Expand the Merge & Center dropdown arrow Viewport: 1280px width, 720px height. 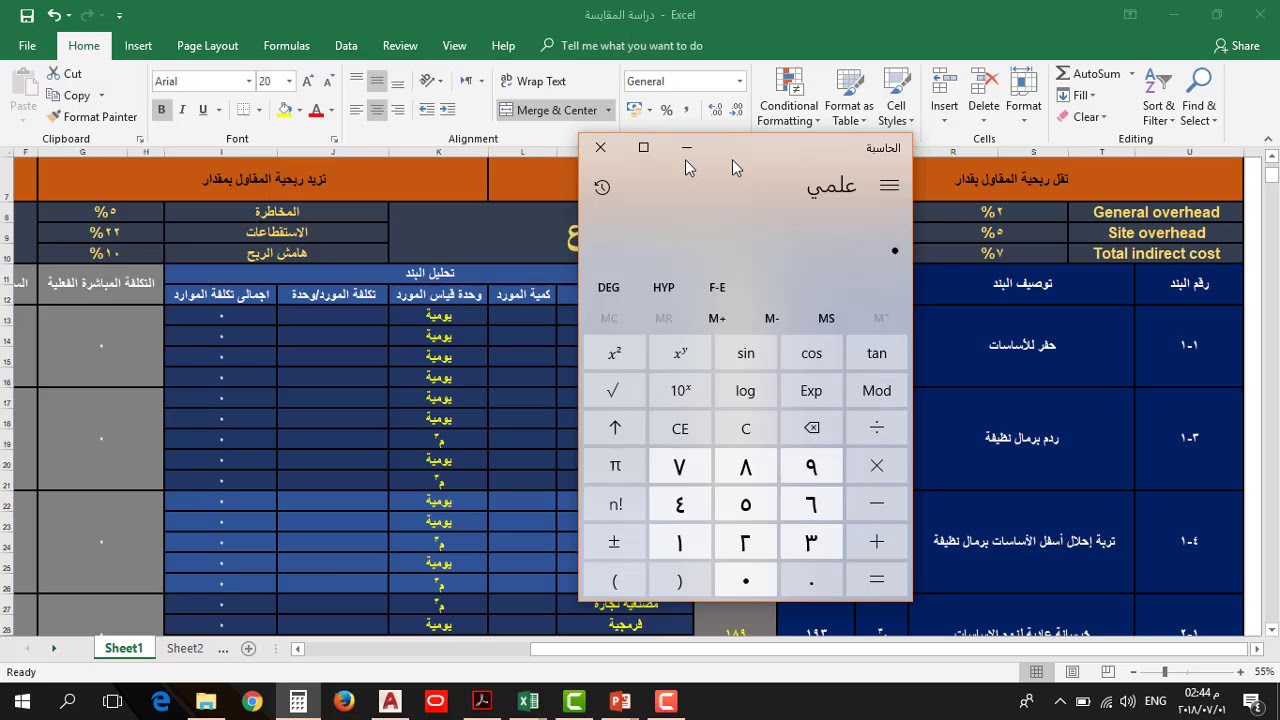pyautogui.click(x=607, y=111)
